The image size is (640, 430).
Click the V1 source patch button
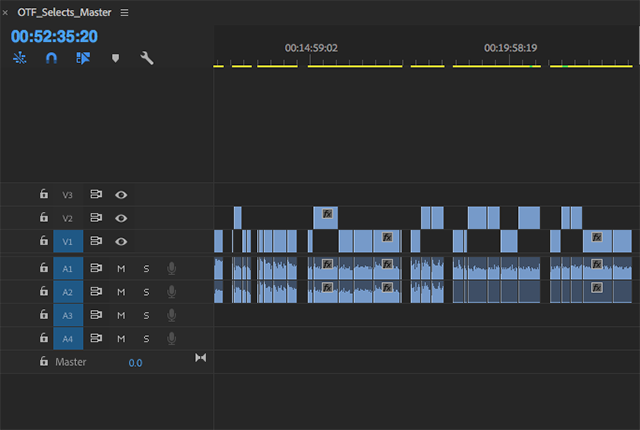68,241
